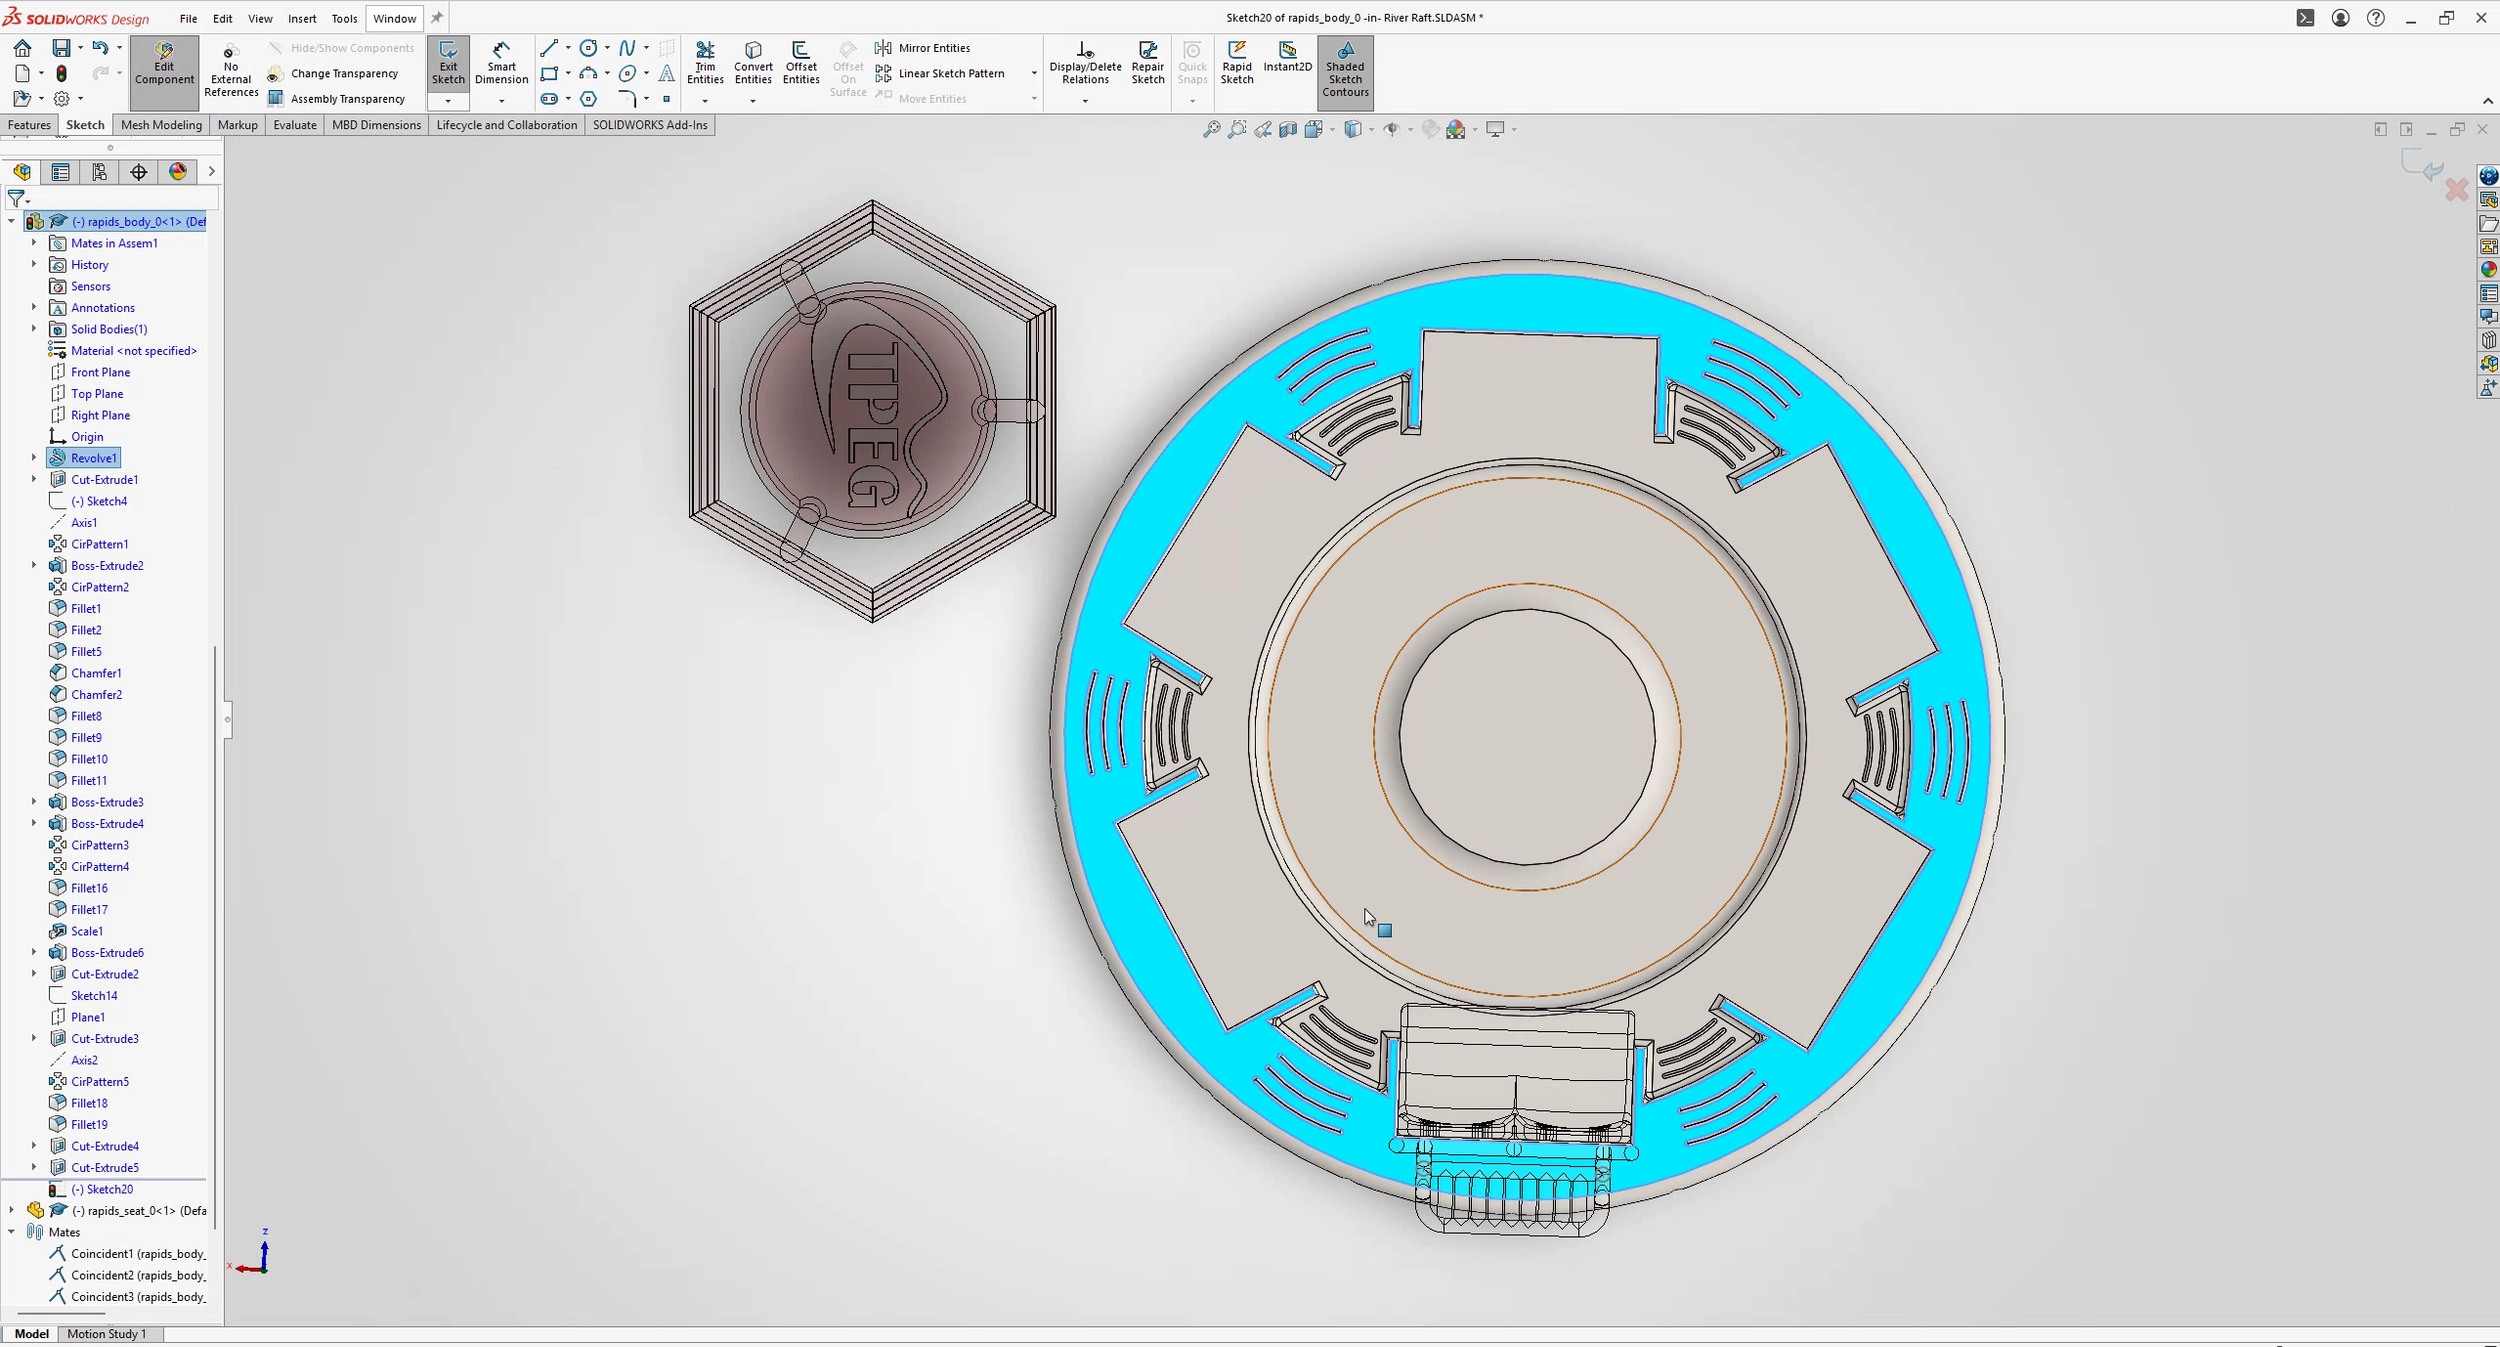2500x1347 pixels.
Task: Open the DisplayManager appearance sphere tab
Action: click(178, 171)
